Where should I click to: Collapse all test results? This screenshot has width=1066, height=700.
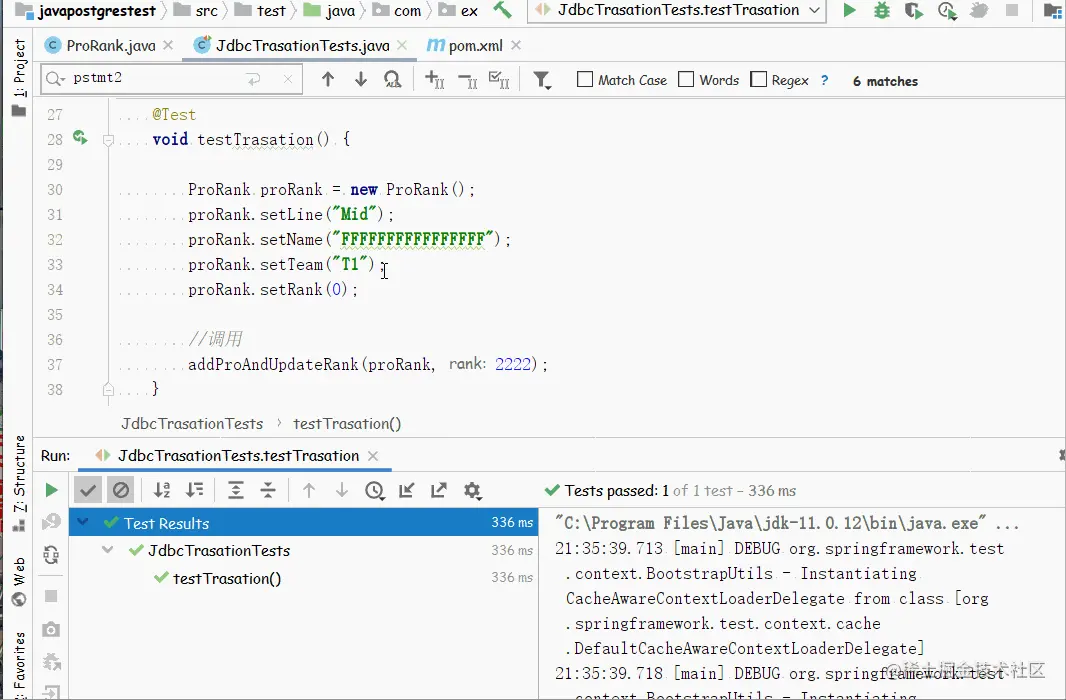[268, 490]
